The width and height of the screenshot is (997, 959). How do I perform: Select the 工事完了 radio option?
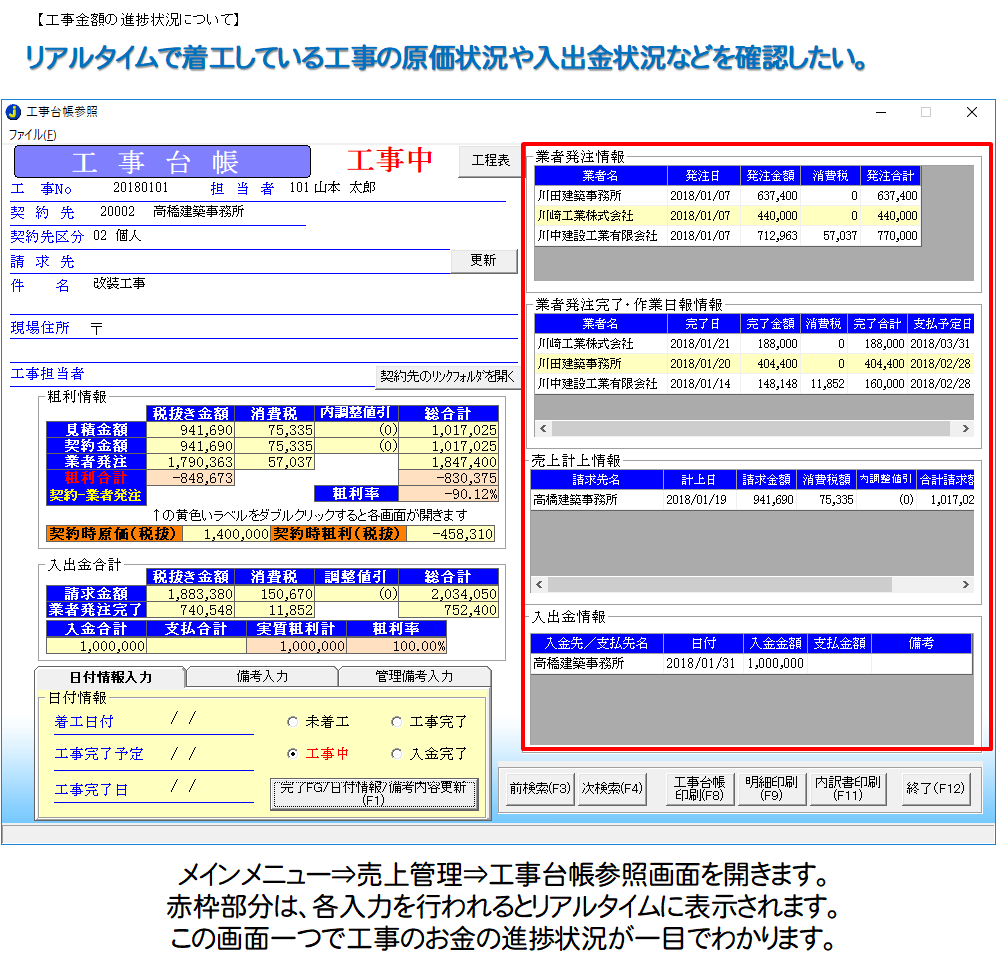(x=397, y=722)
